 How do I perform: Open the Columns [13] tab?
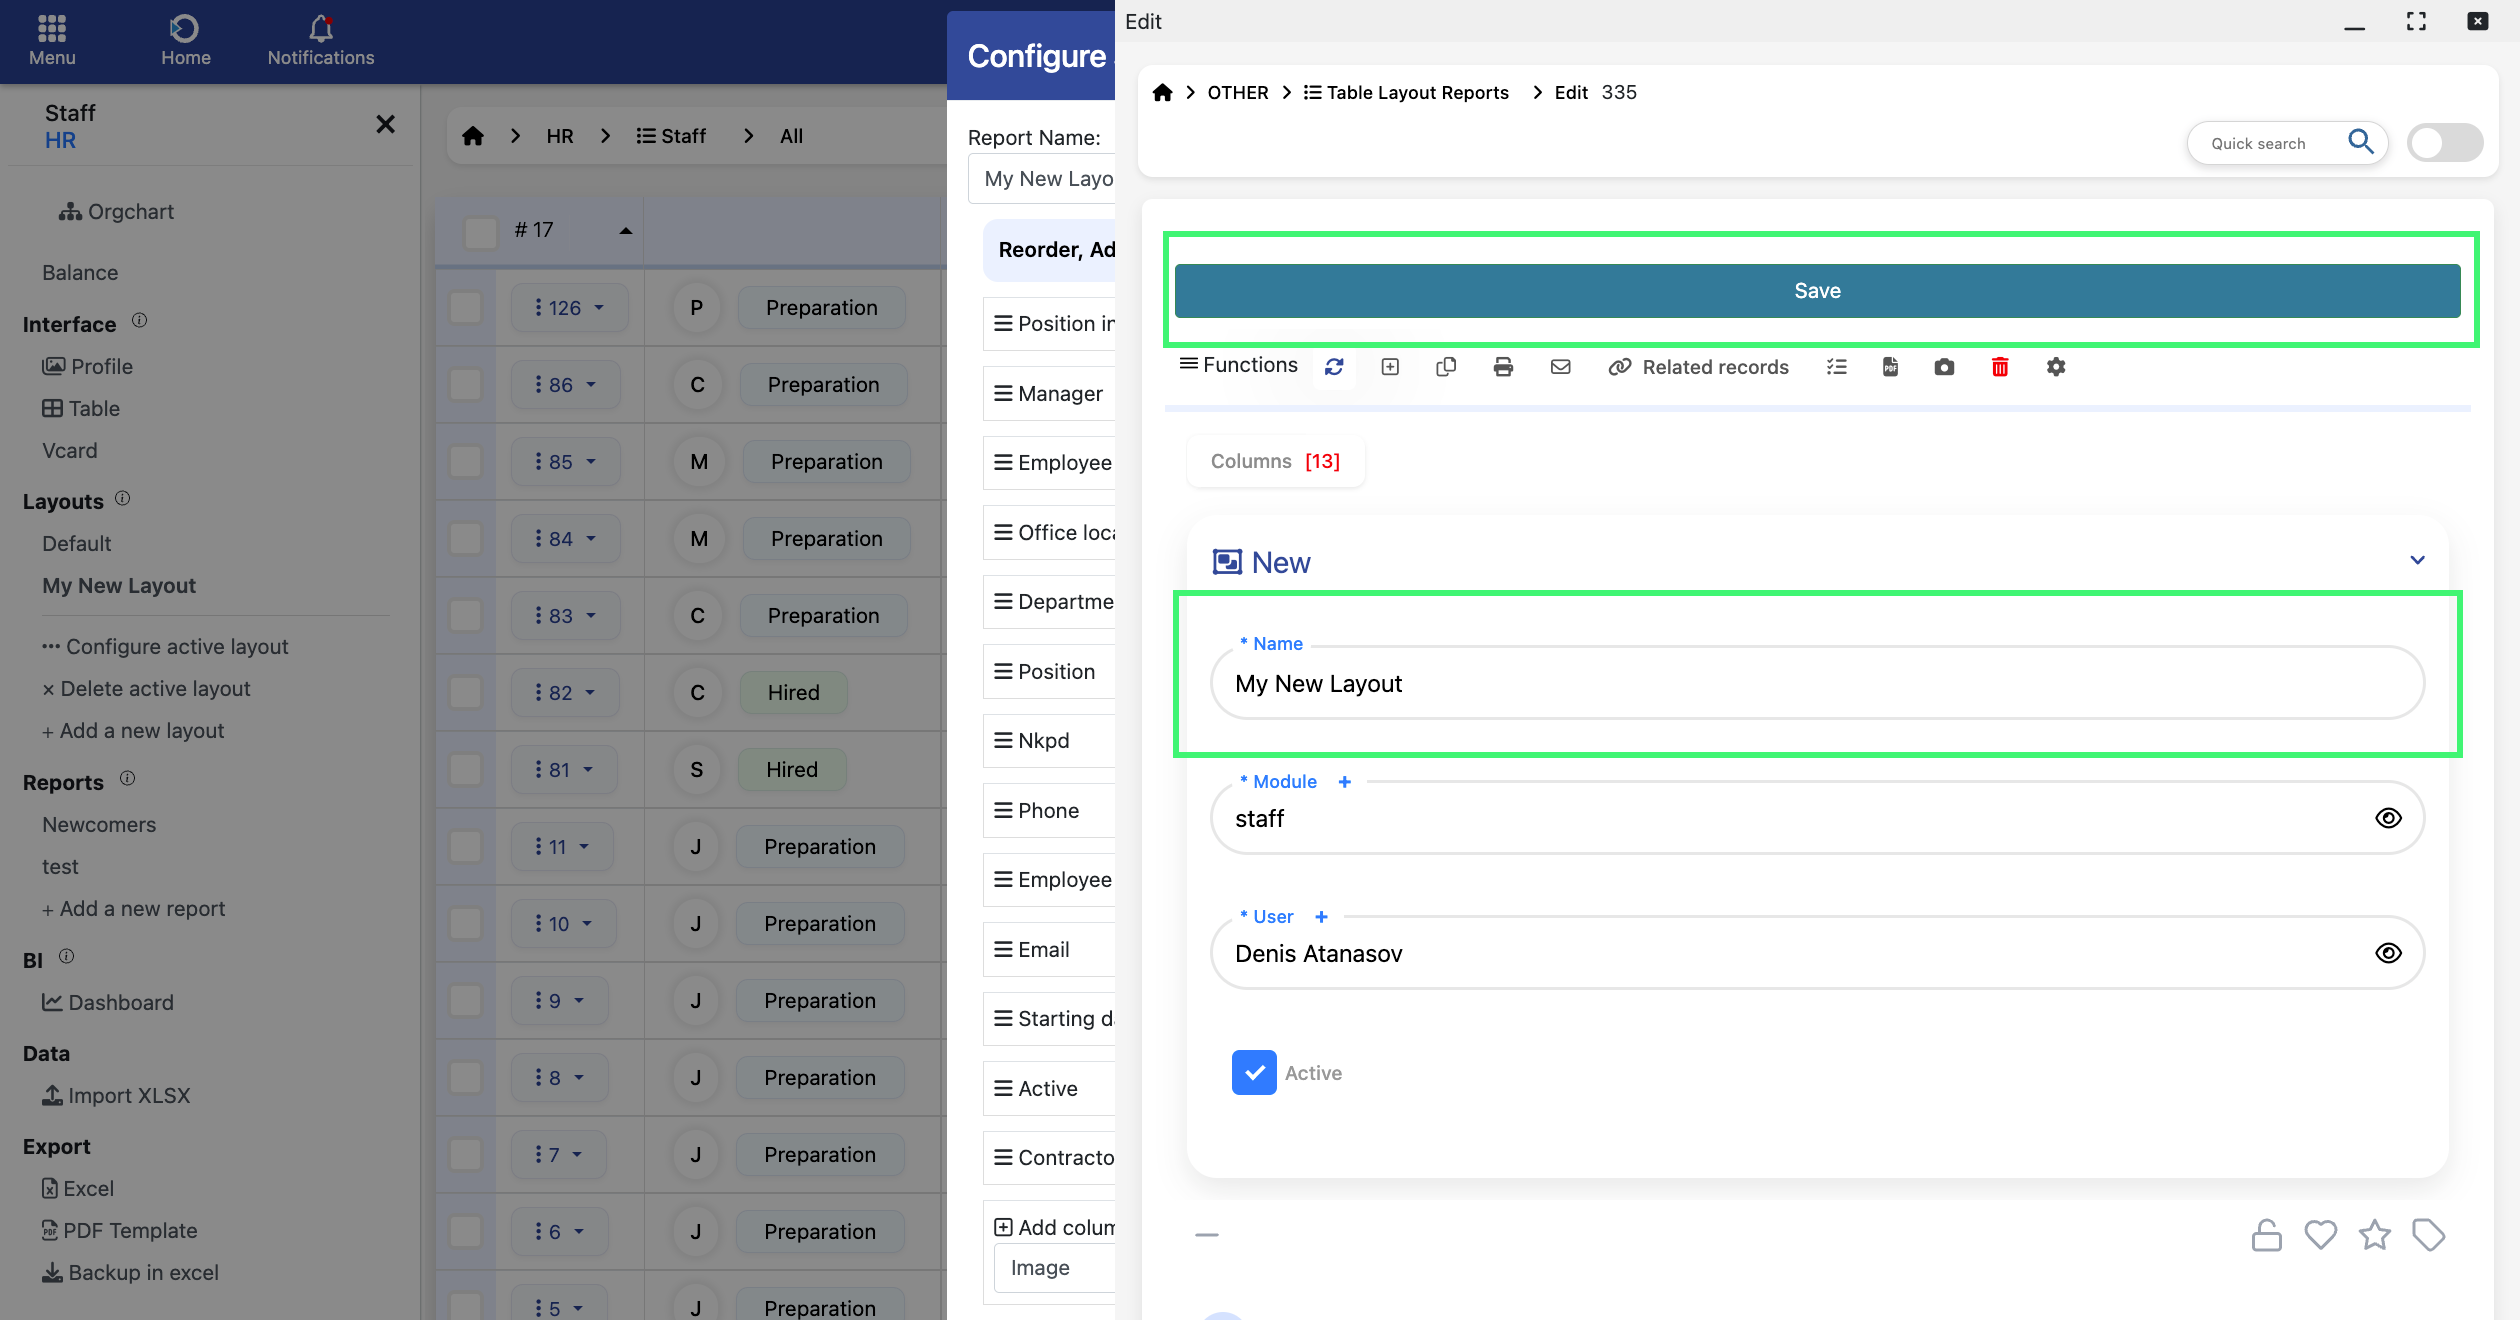tap(1275, 461)
